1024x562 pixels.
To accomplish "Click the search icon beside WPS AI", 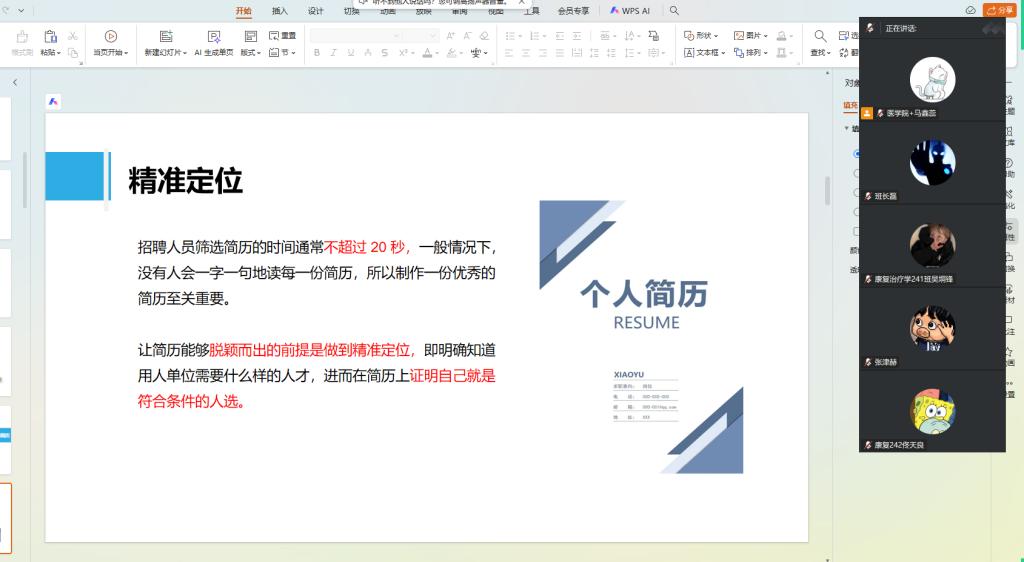I will coord(674,10).
